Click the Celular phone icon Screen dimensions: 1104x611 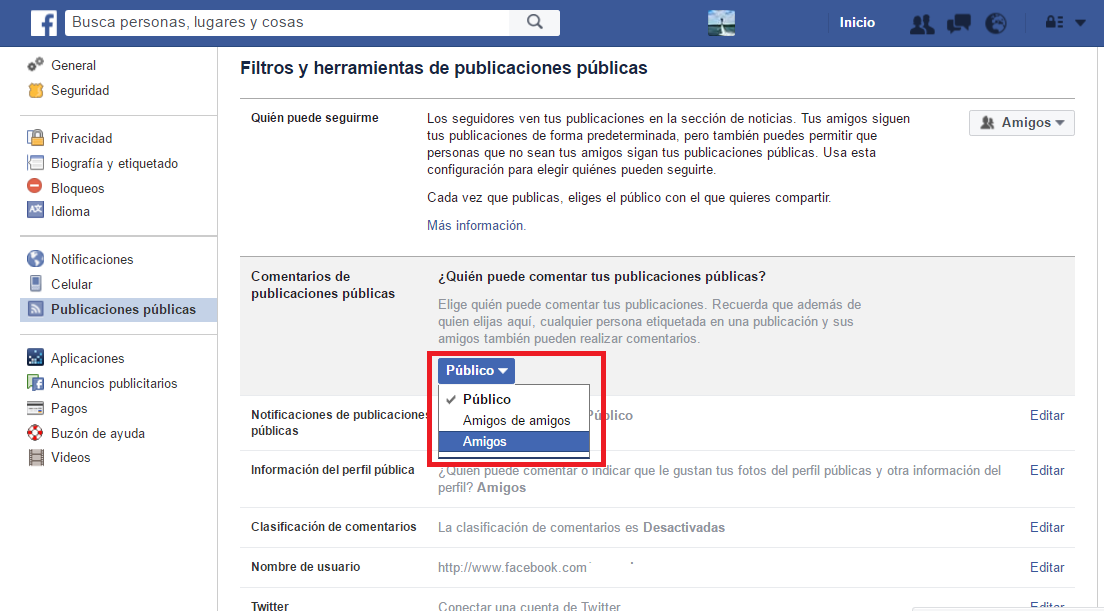tap(35, 283)
